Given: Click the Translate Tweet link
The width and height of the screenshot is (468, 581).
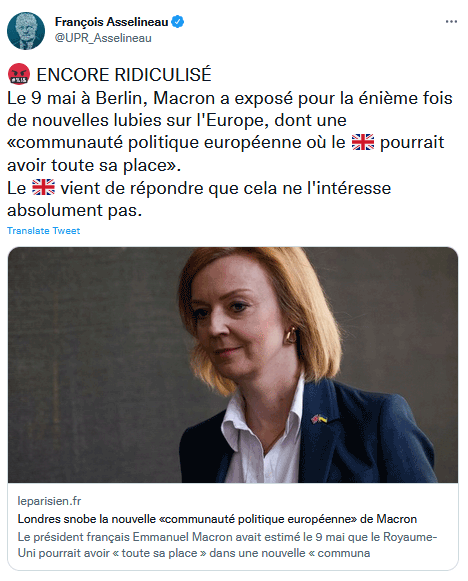Looking at the screenshot, I should pyautogui.click(x=43, y=230).
